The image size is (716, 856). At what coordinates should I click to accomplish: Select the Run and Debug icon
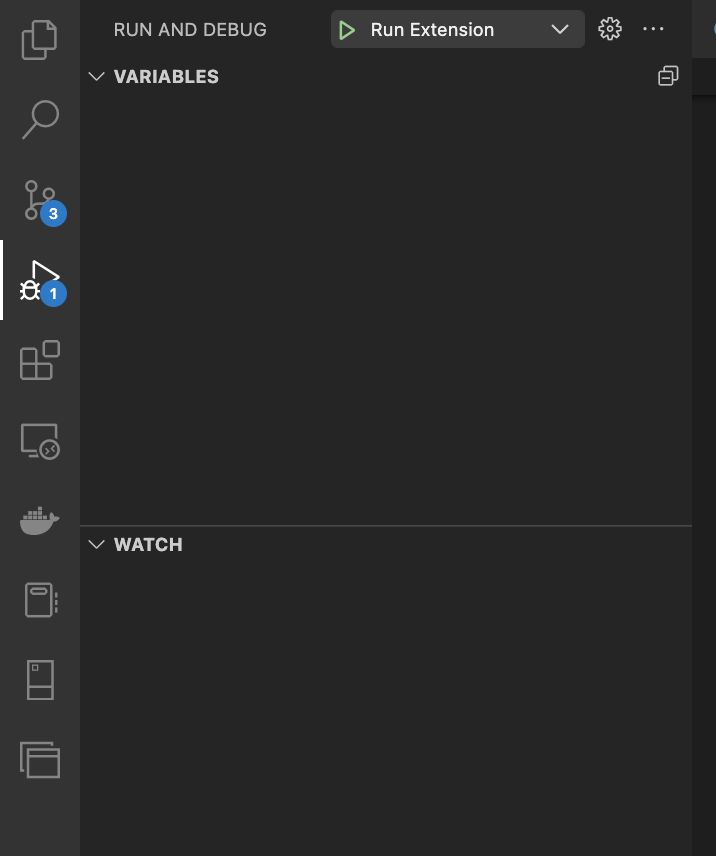click(x=39, y=281)
